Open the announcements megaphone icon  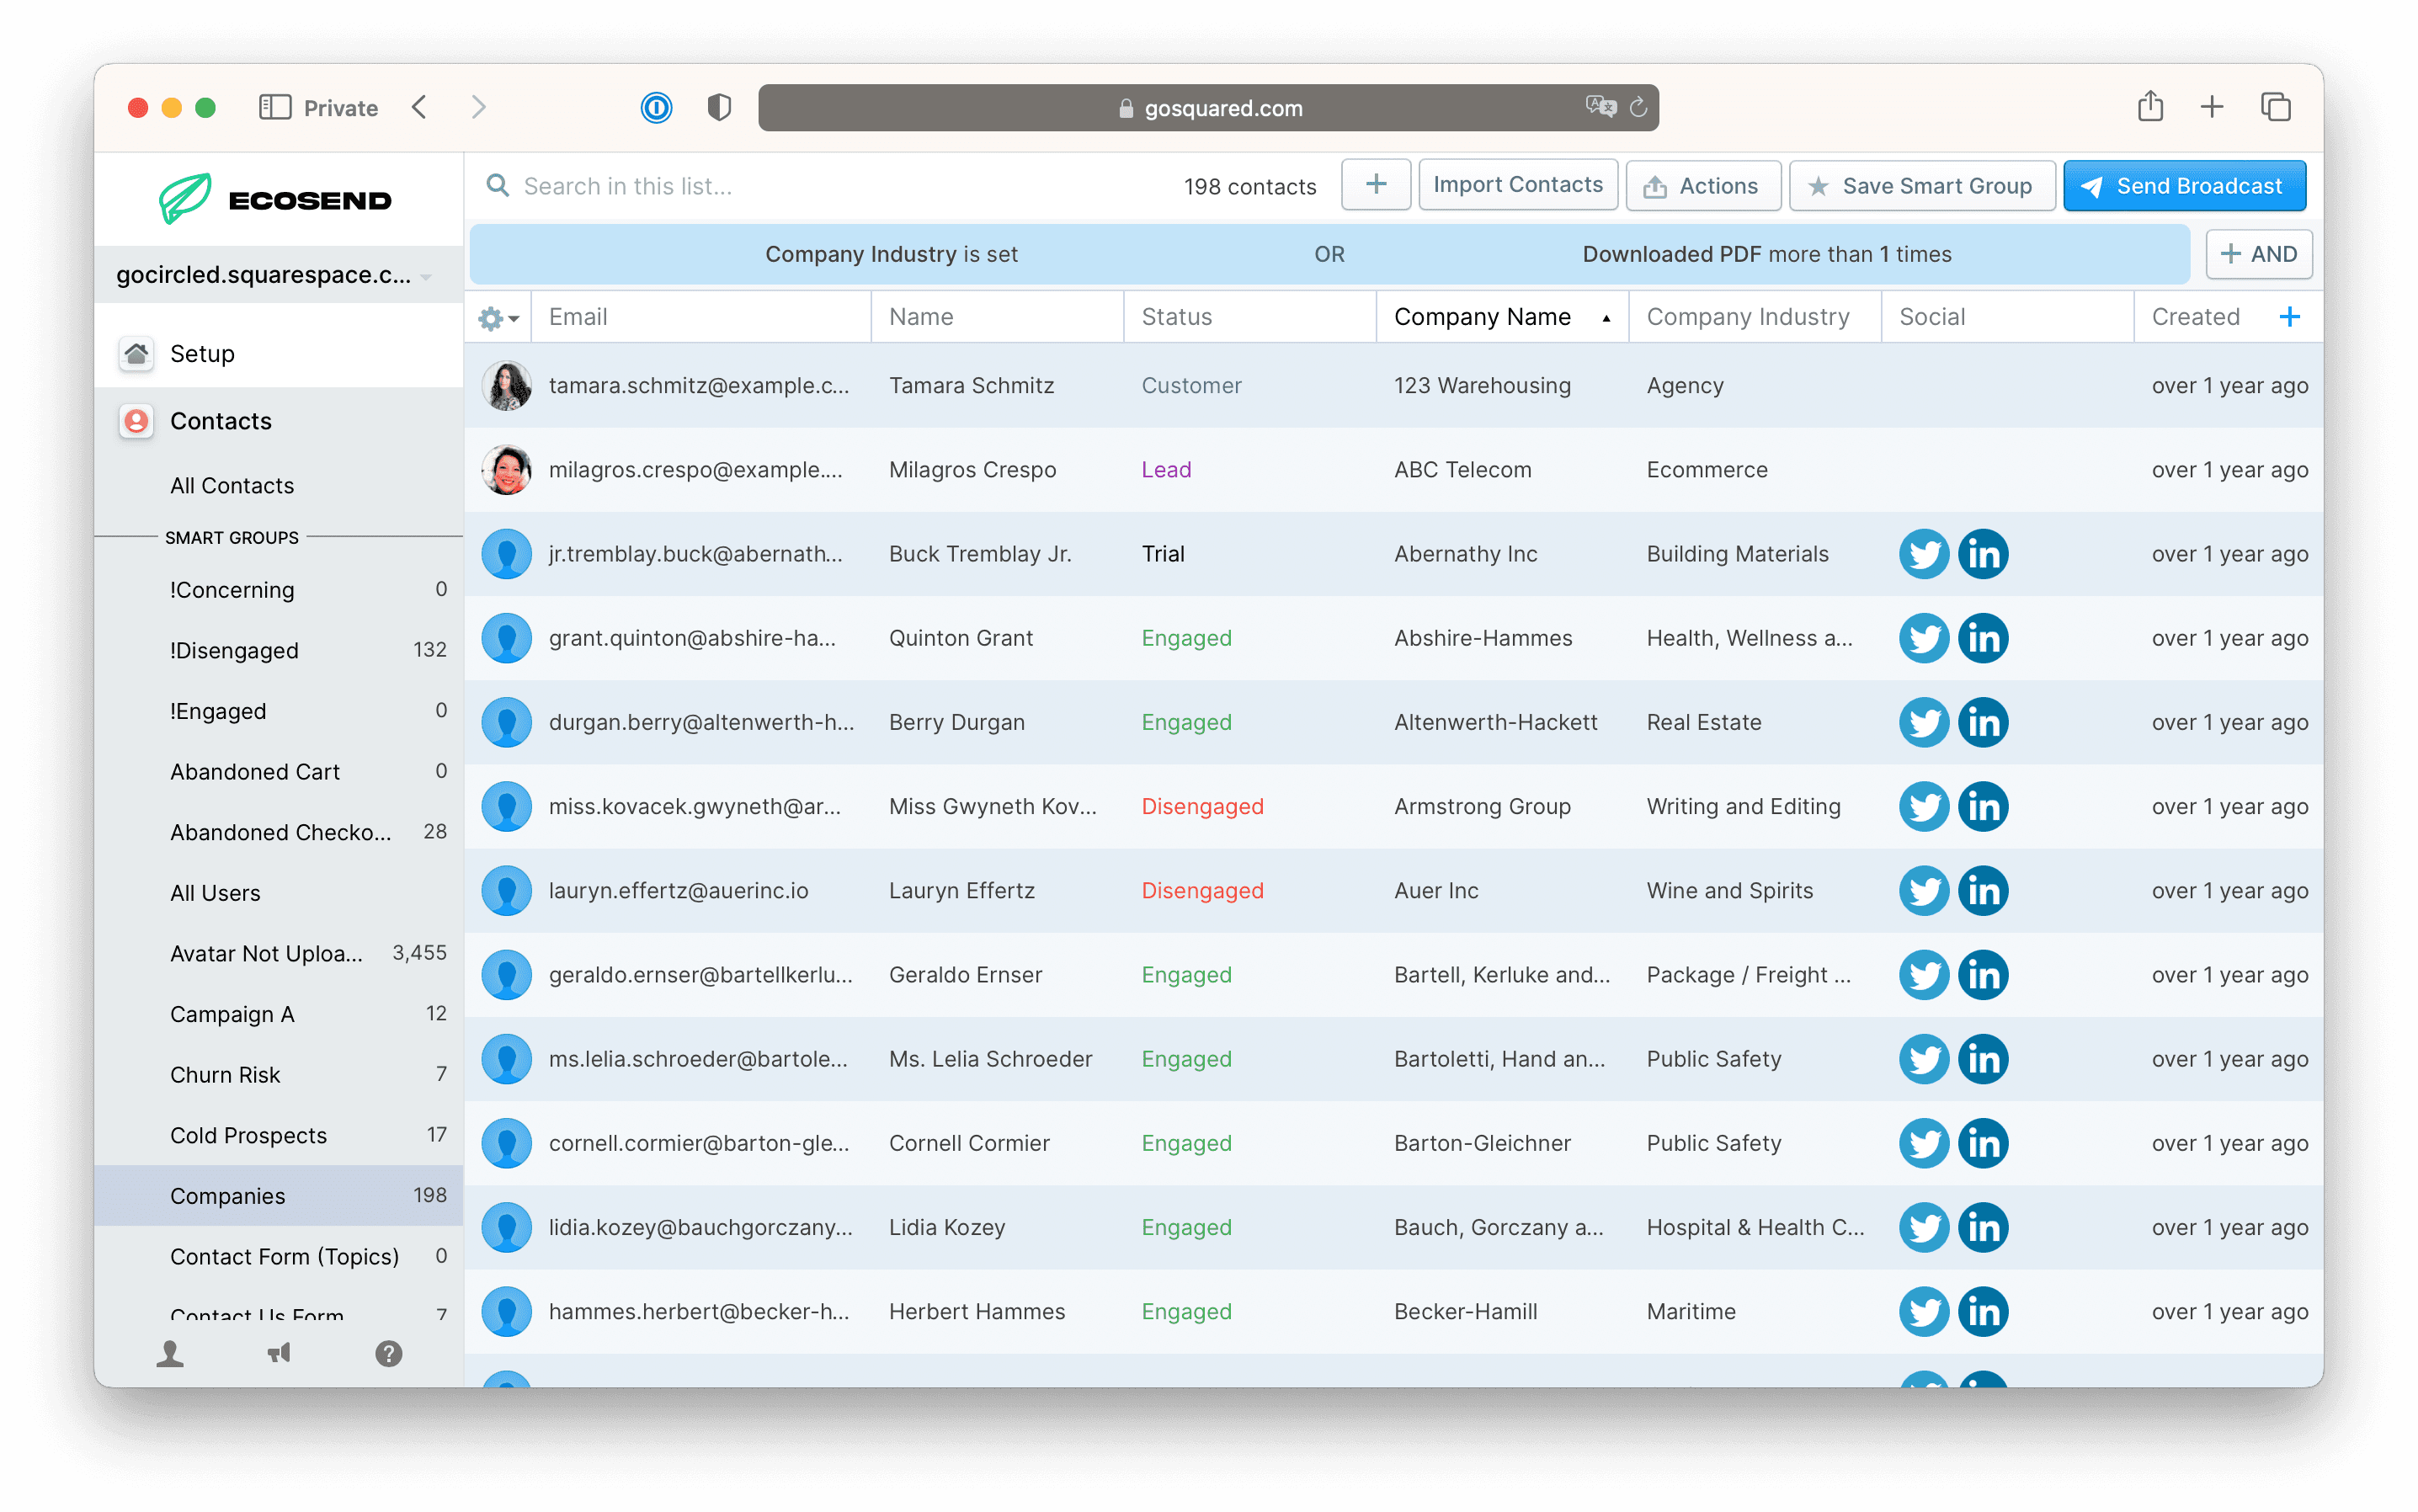(279, 1353)
